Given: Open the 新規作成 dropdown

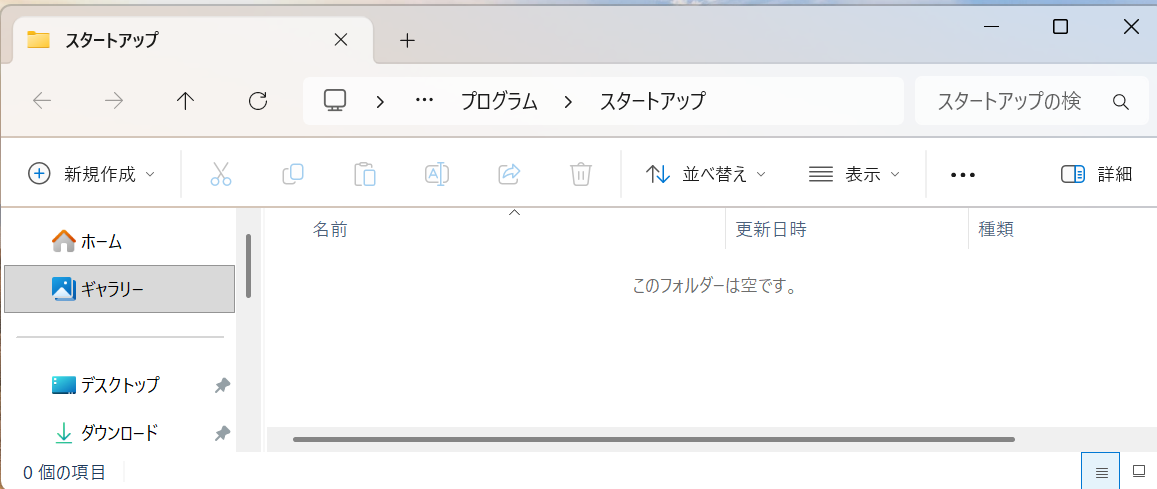Looking at the screenshot, I should click(x=91, y=174).
